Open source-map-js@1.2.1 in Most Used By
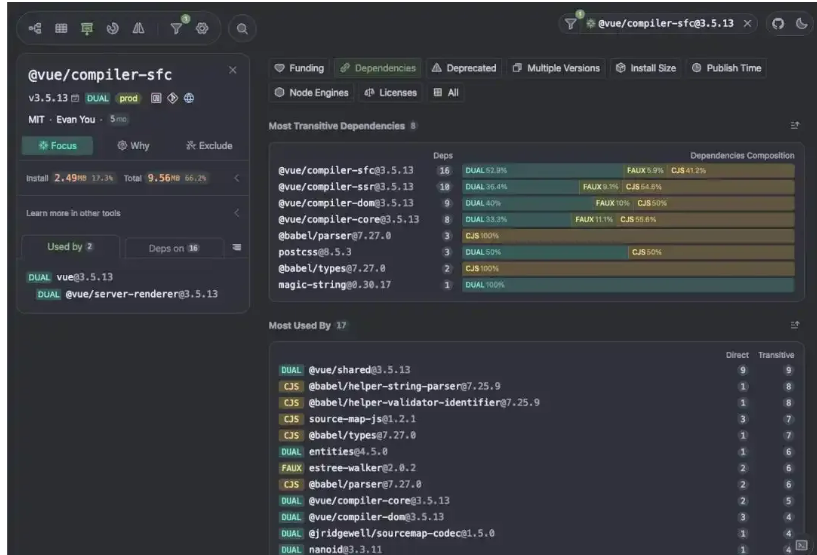The image size is (817, 555). 362,419
